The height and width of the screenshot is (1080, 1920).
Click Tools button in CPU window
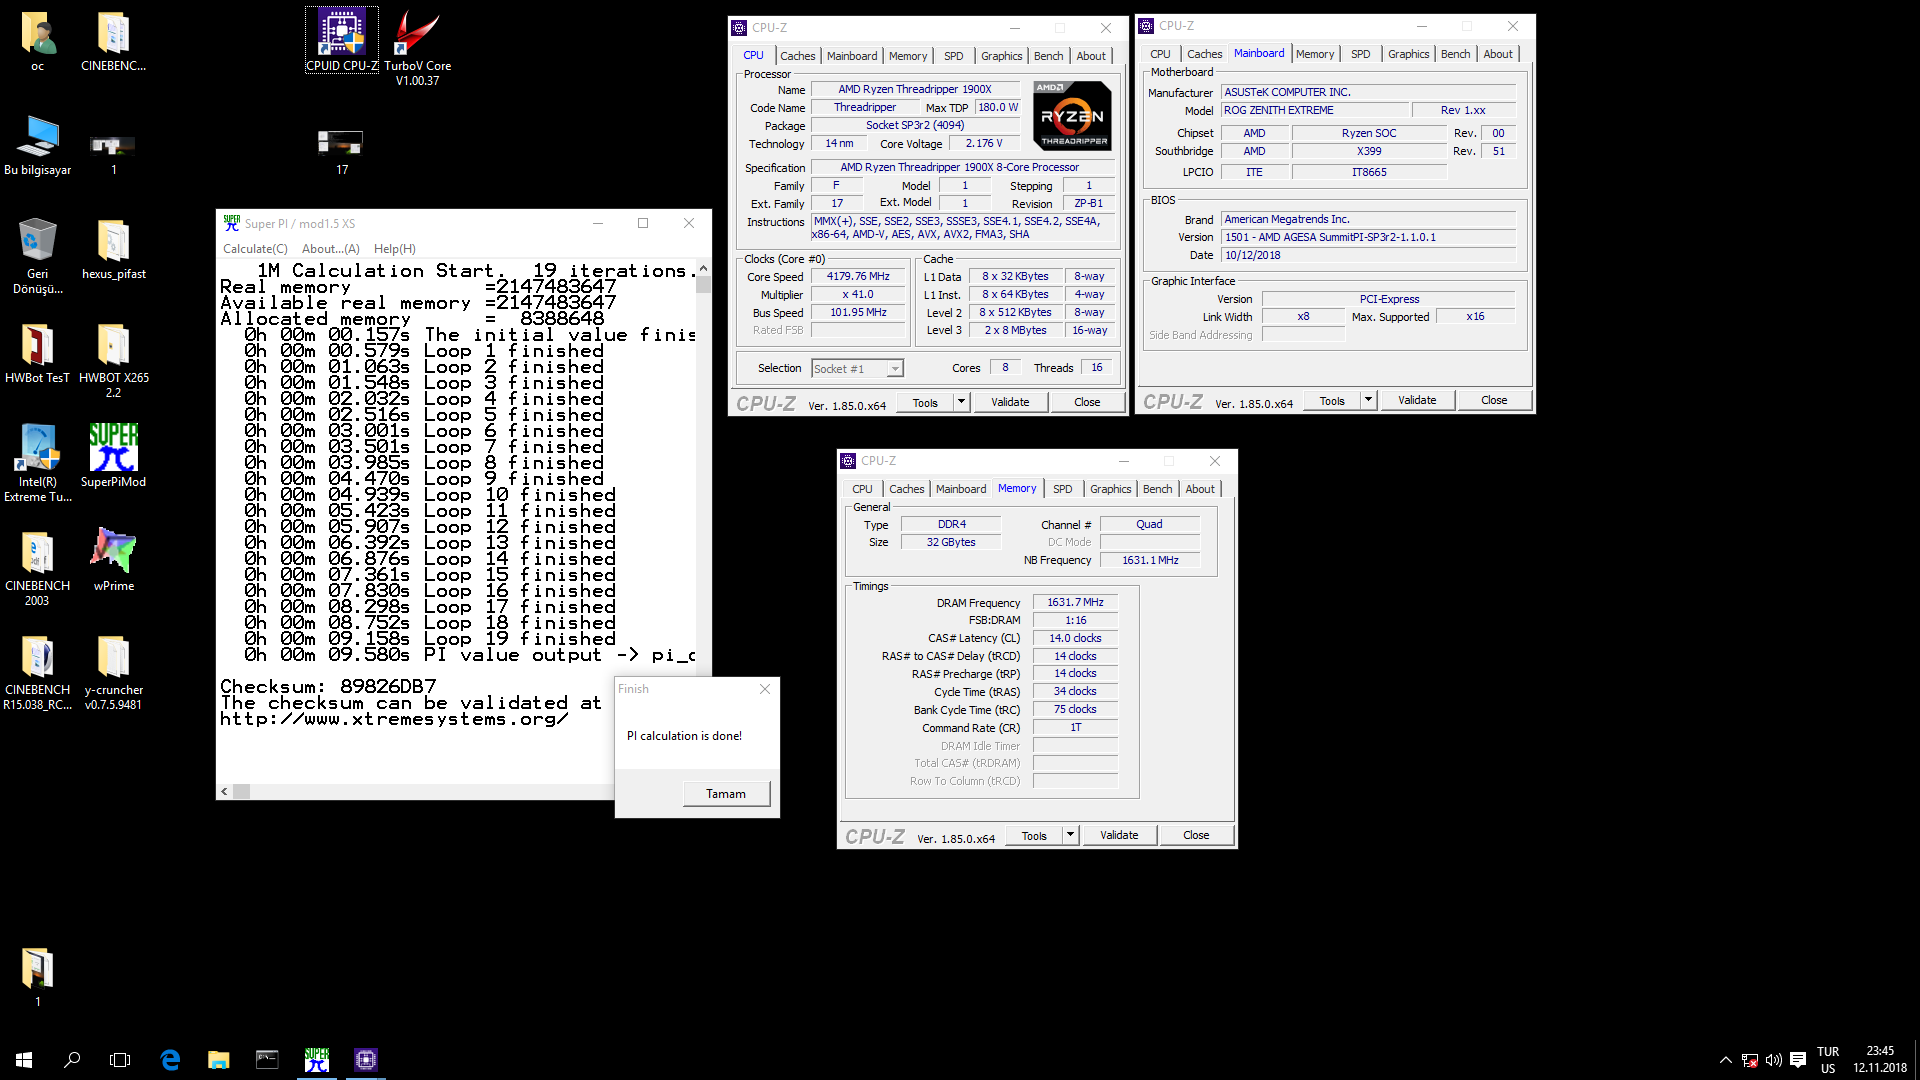(x=925, y=403)
